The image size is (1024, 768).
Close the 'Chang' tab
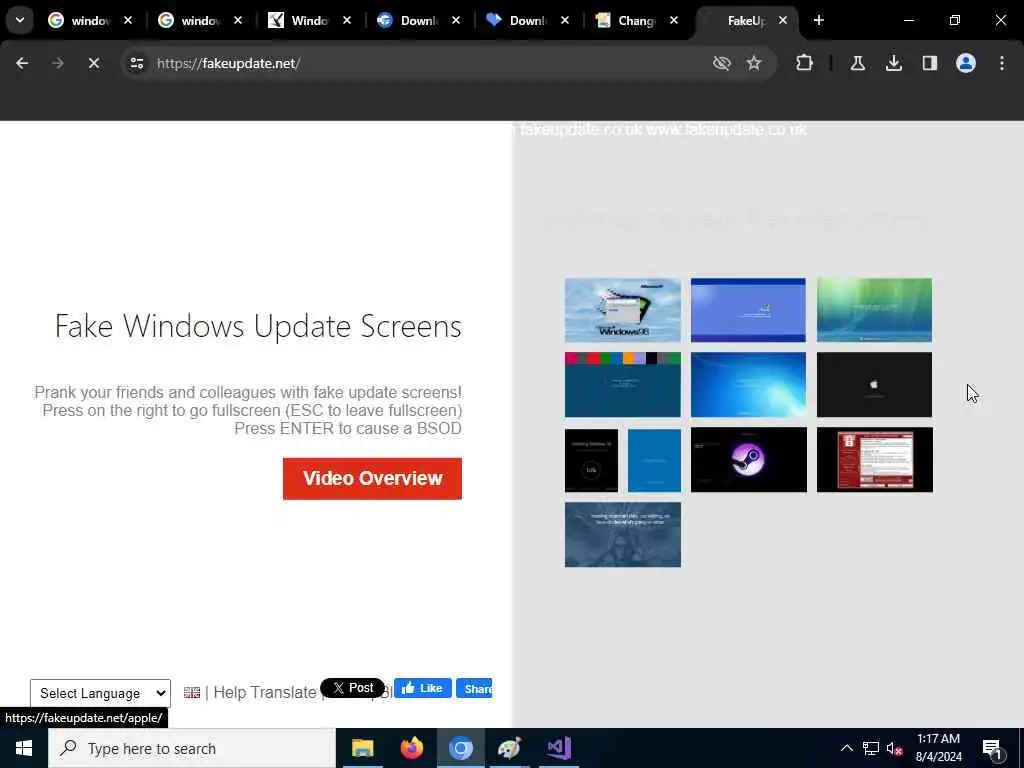[674, 20]
